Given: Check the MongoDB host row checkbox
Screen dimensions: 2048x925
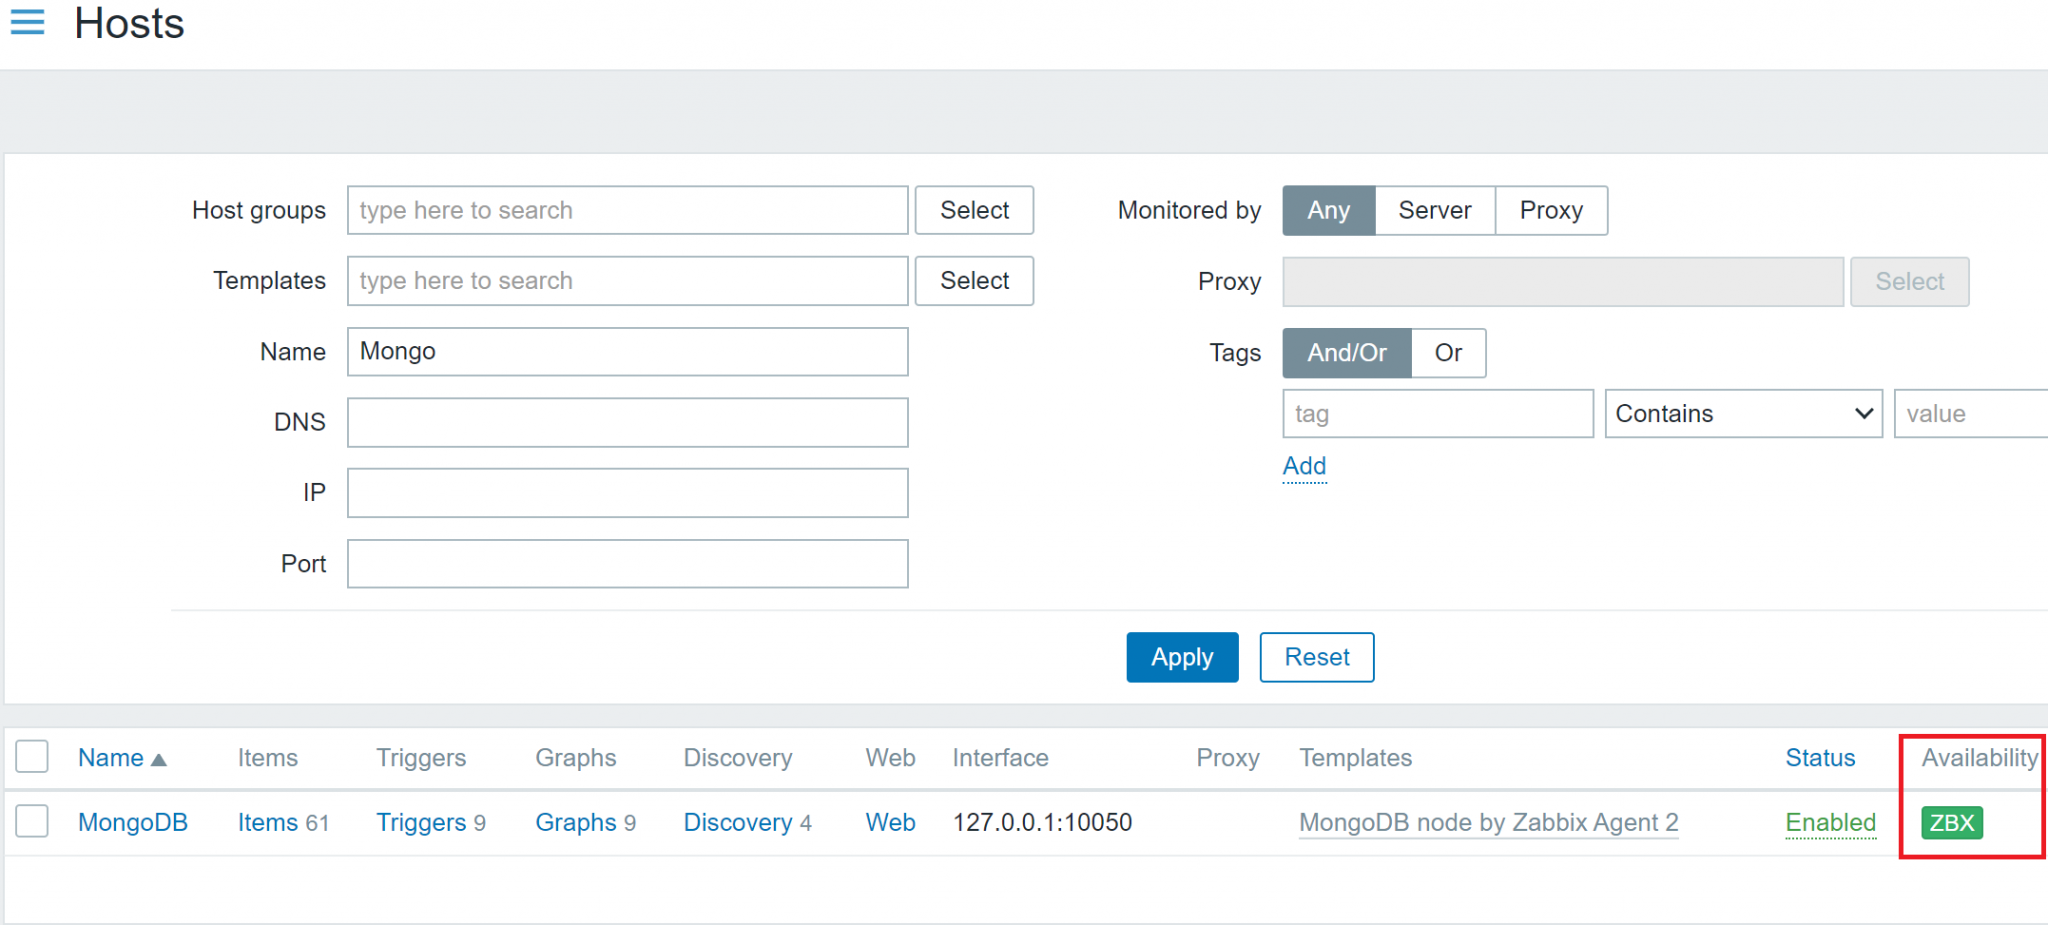Looking at the screenshot, I should click(32, 822).
